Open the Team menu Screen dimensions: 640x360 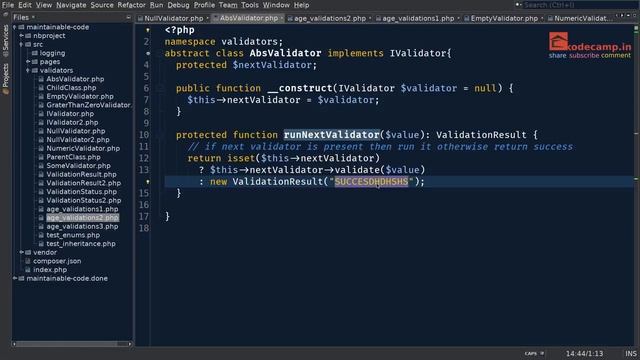pos(228,5)
